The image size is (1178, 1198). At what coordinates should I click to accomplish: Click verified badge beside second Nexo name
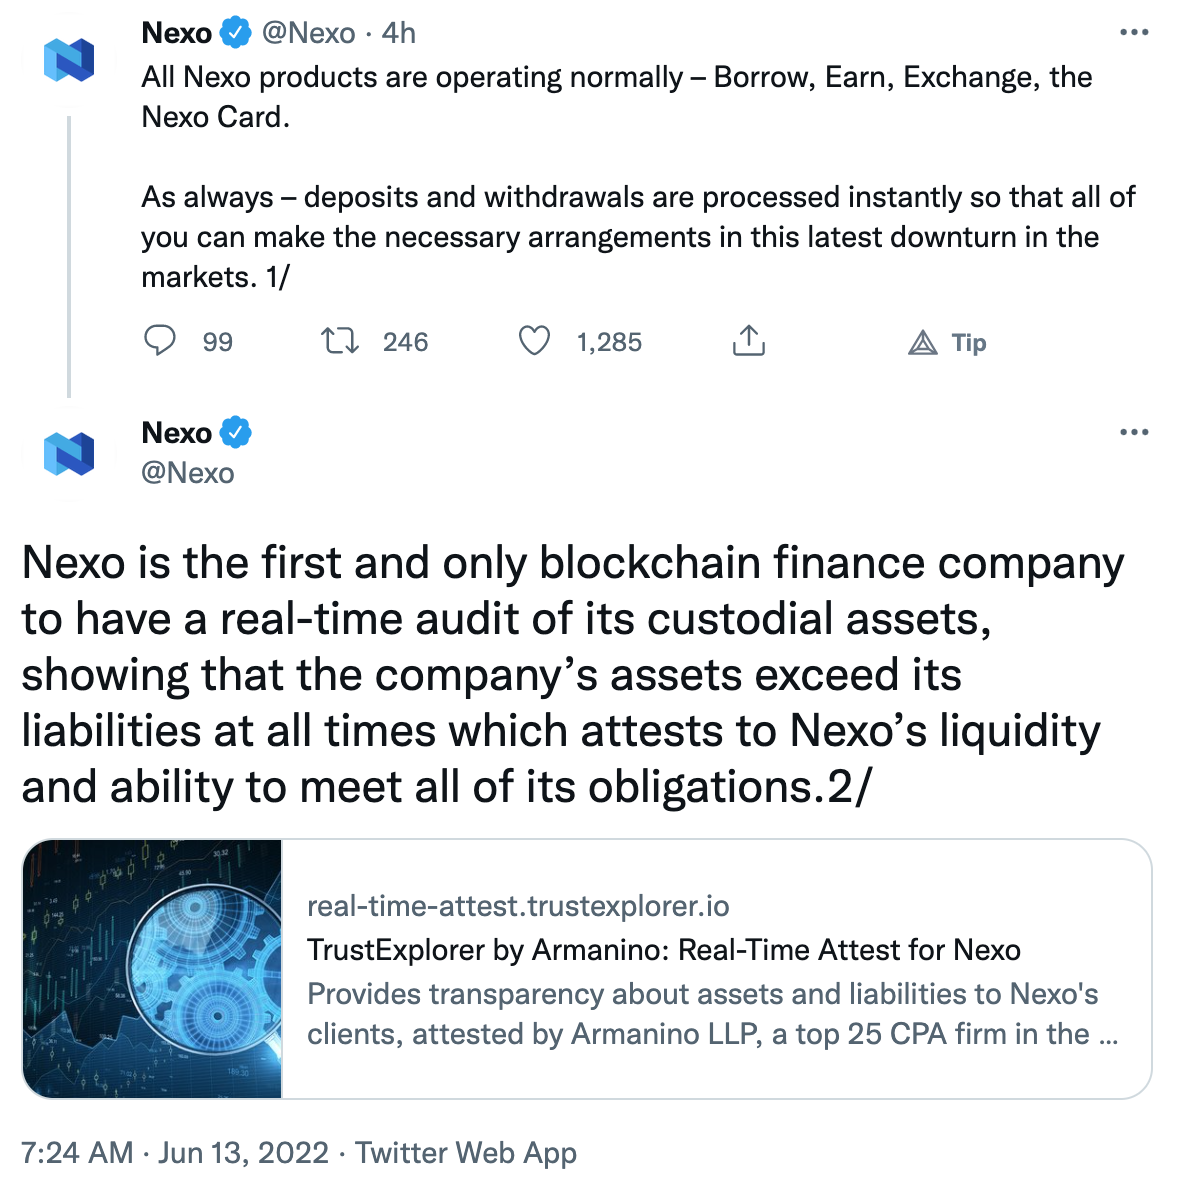236,433
